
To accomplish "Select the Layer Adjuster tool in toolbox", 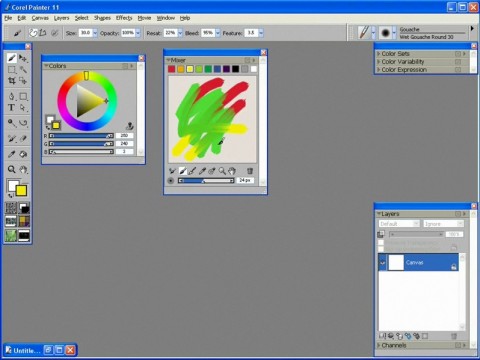I will pos(23,58).
